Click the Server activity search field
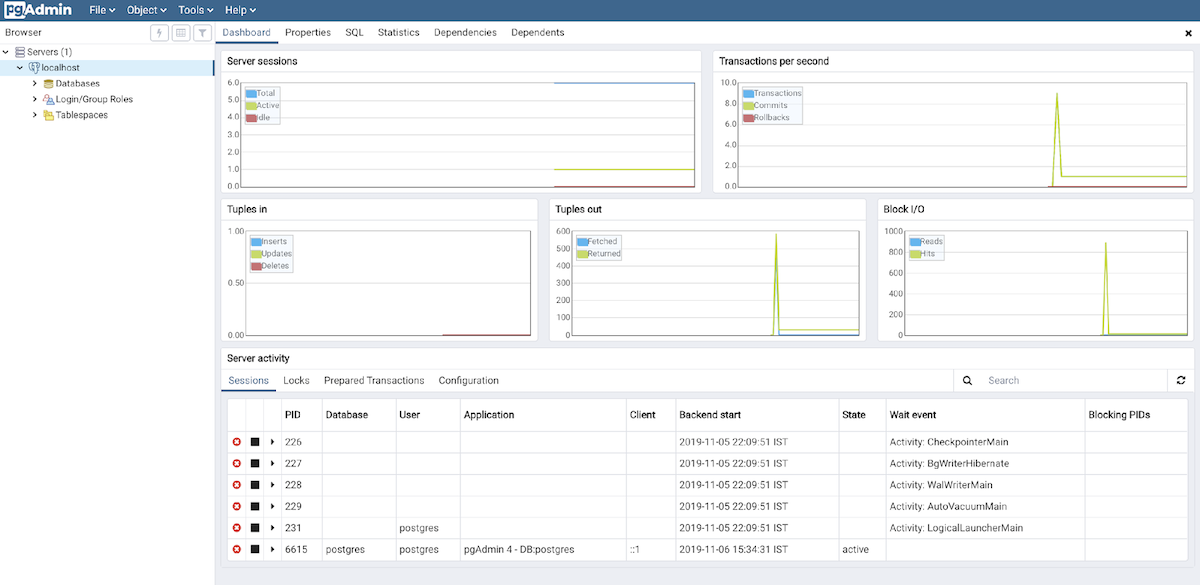1200x585 pixels. (1070, 381)
